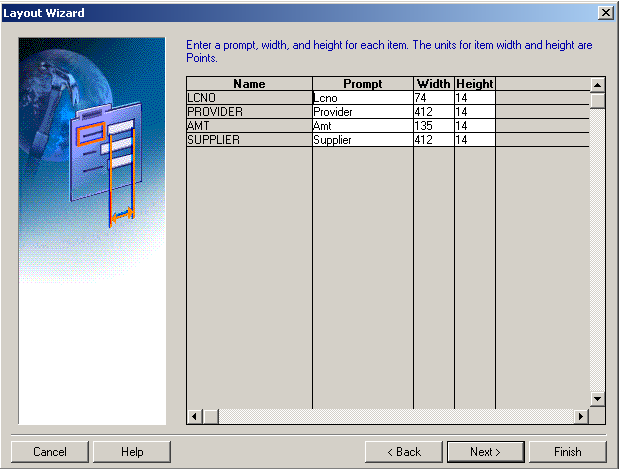Select the width 412 in SUPPLIER row
The image size is (620, 469).
click(434, 140)
